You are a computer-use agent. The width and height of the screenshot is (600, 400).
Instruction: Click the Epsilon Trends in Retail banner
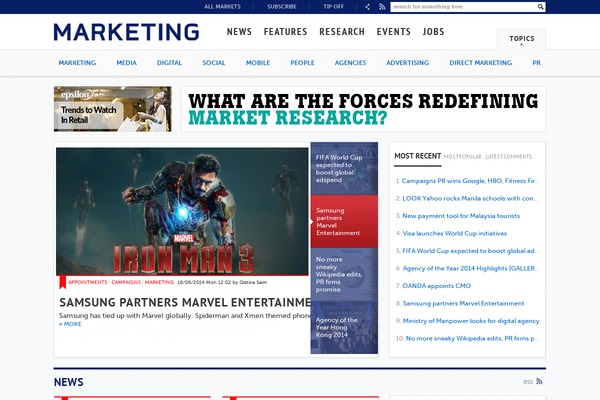pos(113,109)
